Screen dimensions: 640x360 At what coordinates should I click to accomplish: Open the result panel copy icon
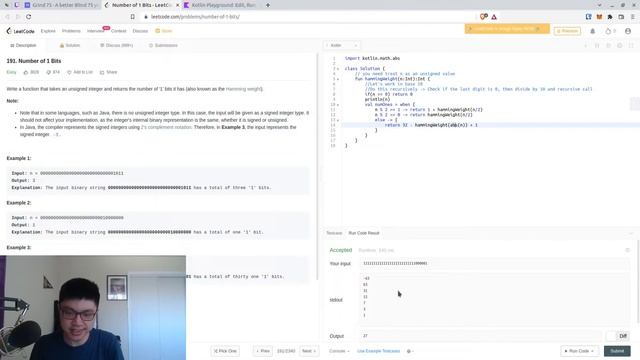pos(627,250)
